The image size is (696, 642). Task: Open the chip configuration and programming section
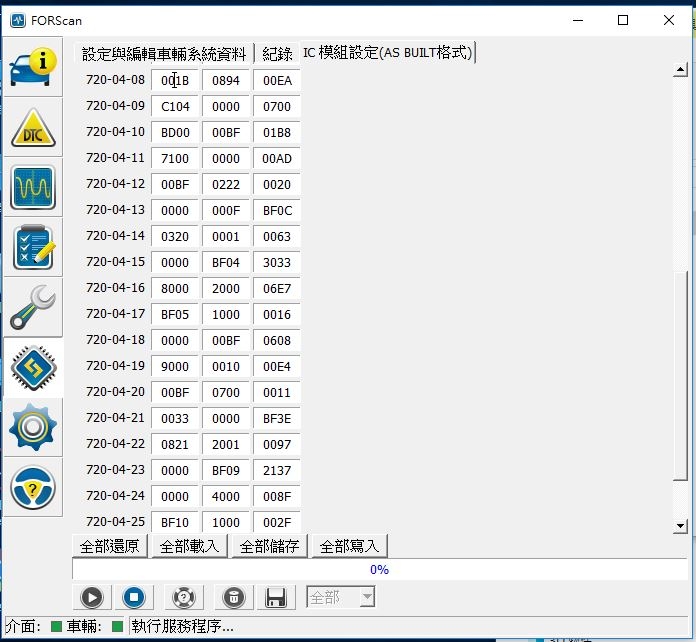click(33, 368)
